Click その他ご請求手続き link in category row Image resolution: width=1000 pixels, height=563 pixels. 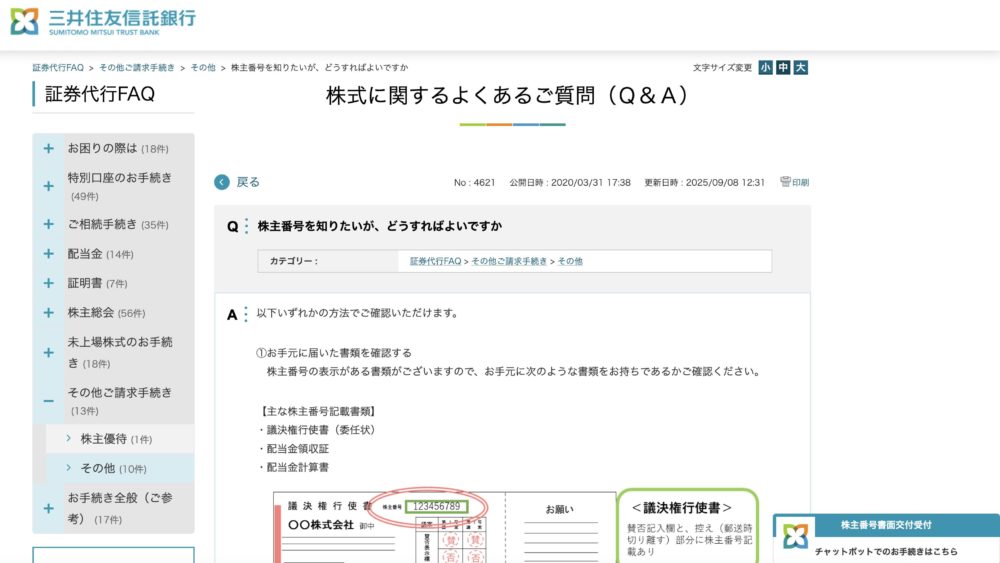pyautogui.click(x=509, y=261)
